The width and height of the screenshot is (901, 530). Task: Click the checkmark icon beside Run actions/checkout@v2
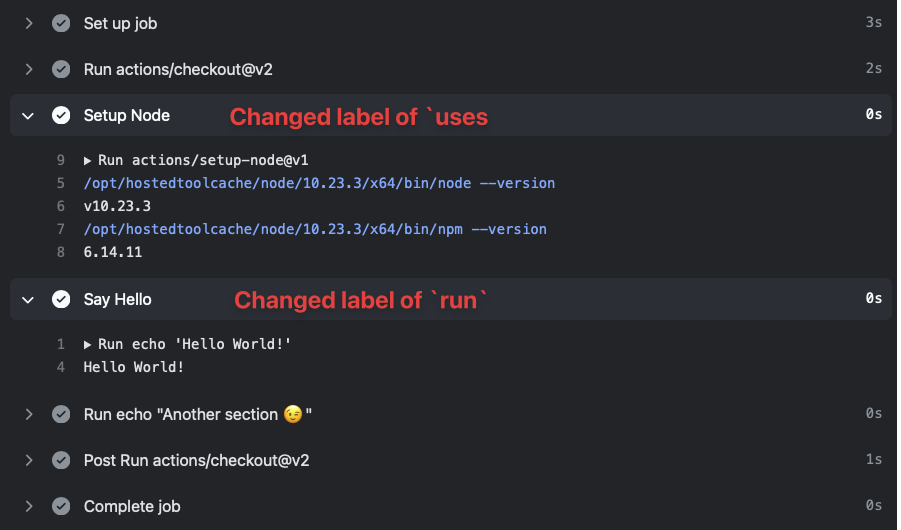(61, 69)
